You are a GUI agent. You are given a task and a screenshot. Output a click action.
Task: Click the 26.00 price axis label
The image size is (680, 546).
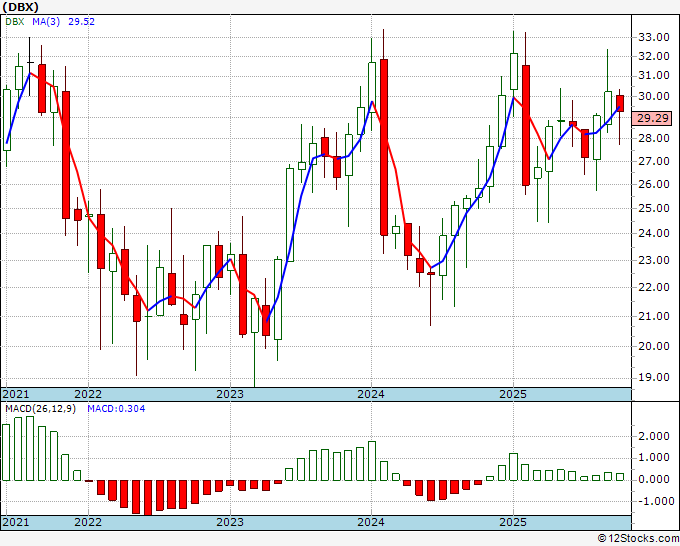[x=654, y=185]
